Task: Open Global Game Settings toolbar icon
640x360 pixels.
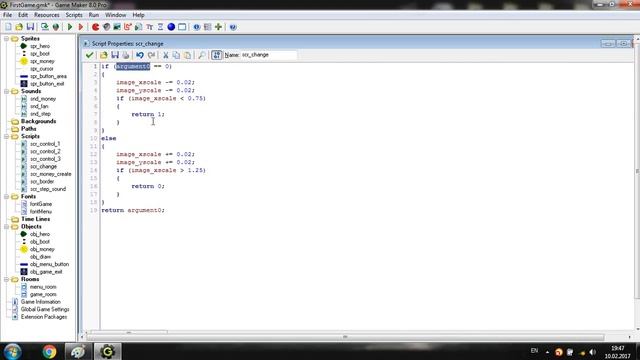Action: pyautogui.click(x=207, y=27)
